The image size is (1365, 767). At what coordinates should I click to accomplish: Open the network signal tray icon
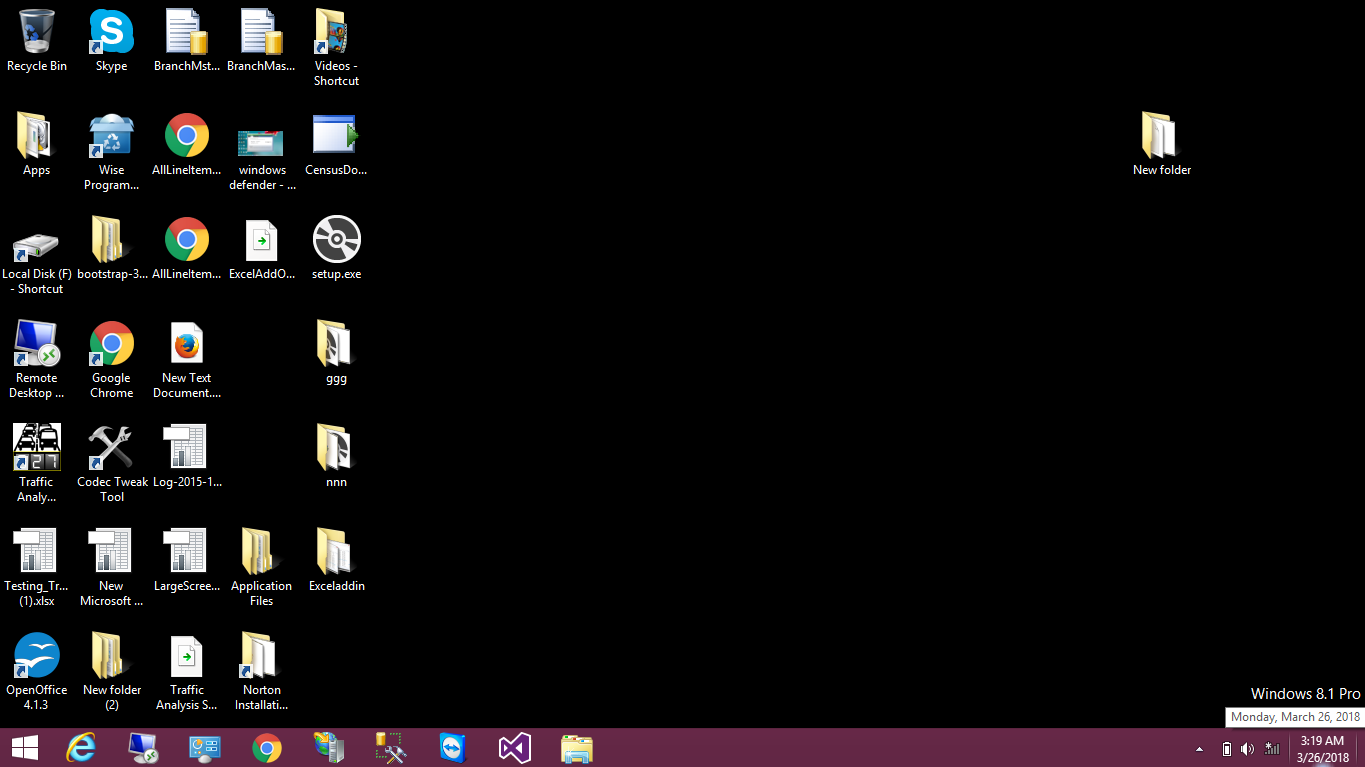click(1272, 749)
